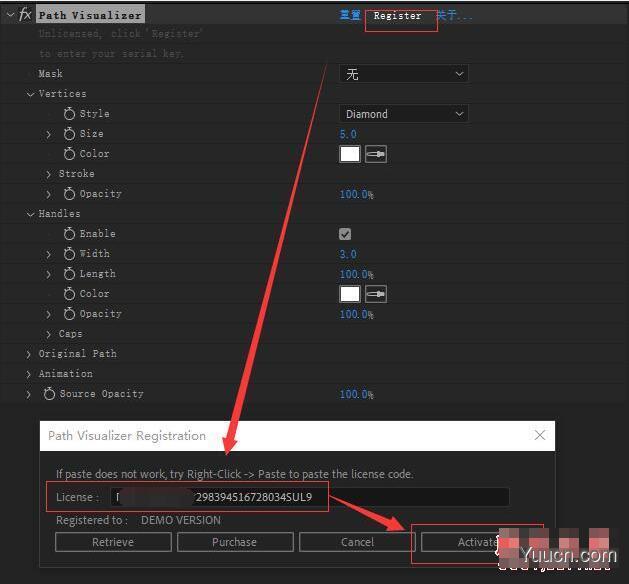The image size is (629, 584).
Task: Expand the Handles Opacity property
Action: point(49,314)
